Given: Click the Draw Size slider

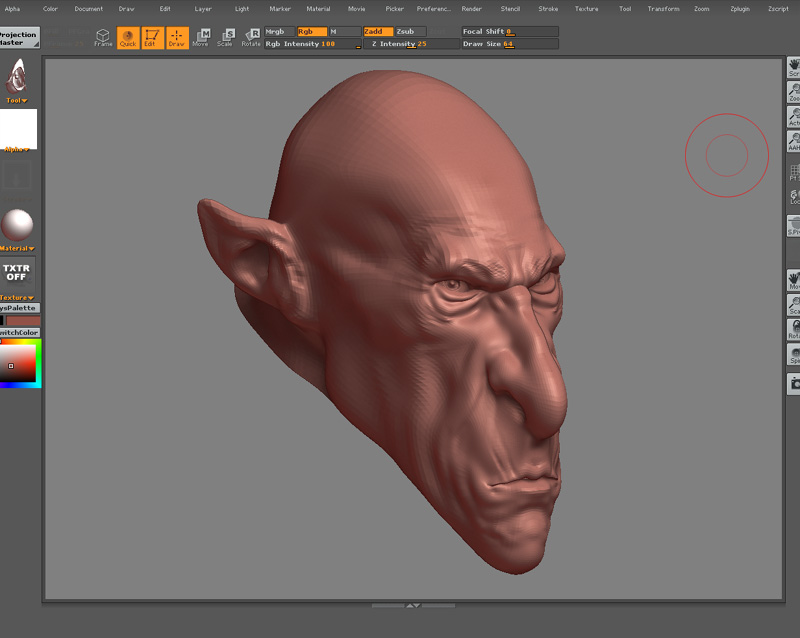Looking at the screenshot, I should tap(510, 44).
